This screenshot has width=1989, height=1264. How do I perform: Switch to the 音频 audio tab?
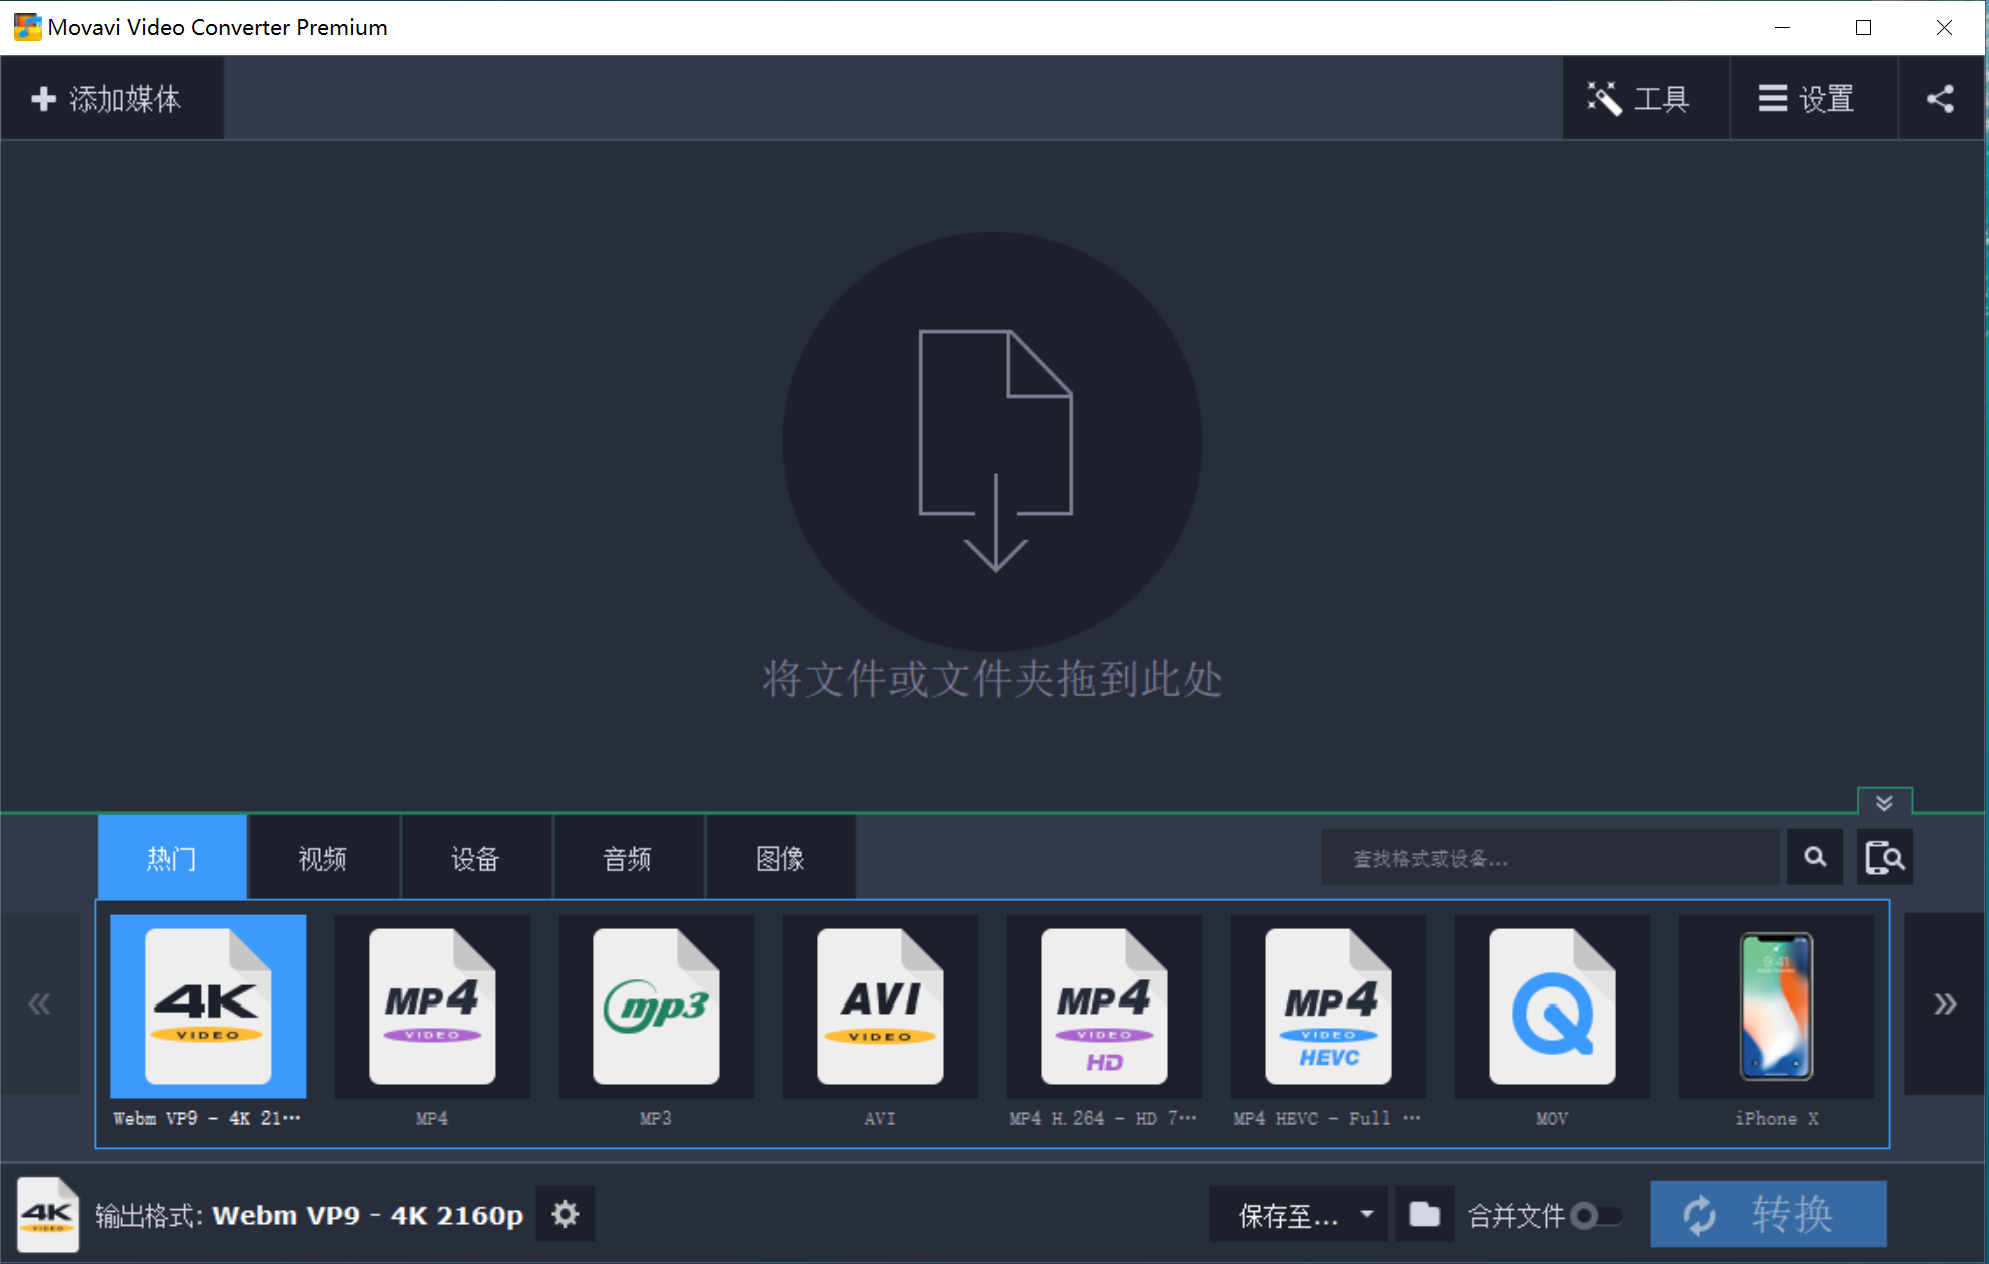tap(628, 857)
